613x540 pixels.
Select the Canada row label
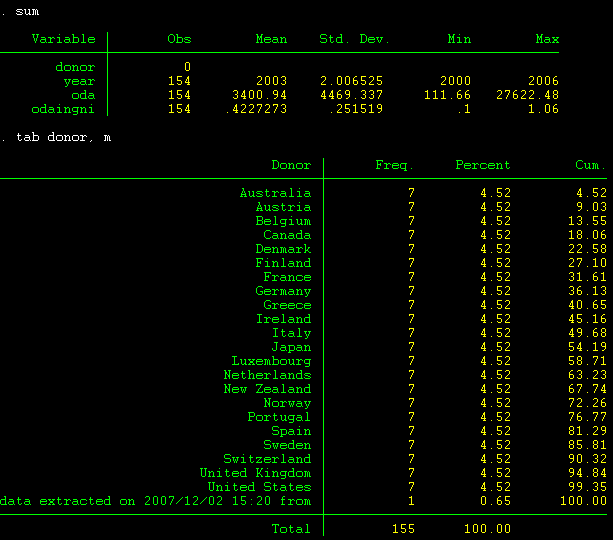(x=287, y=235)
